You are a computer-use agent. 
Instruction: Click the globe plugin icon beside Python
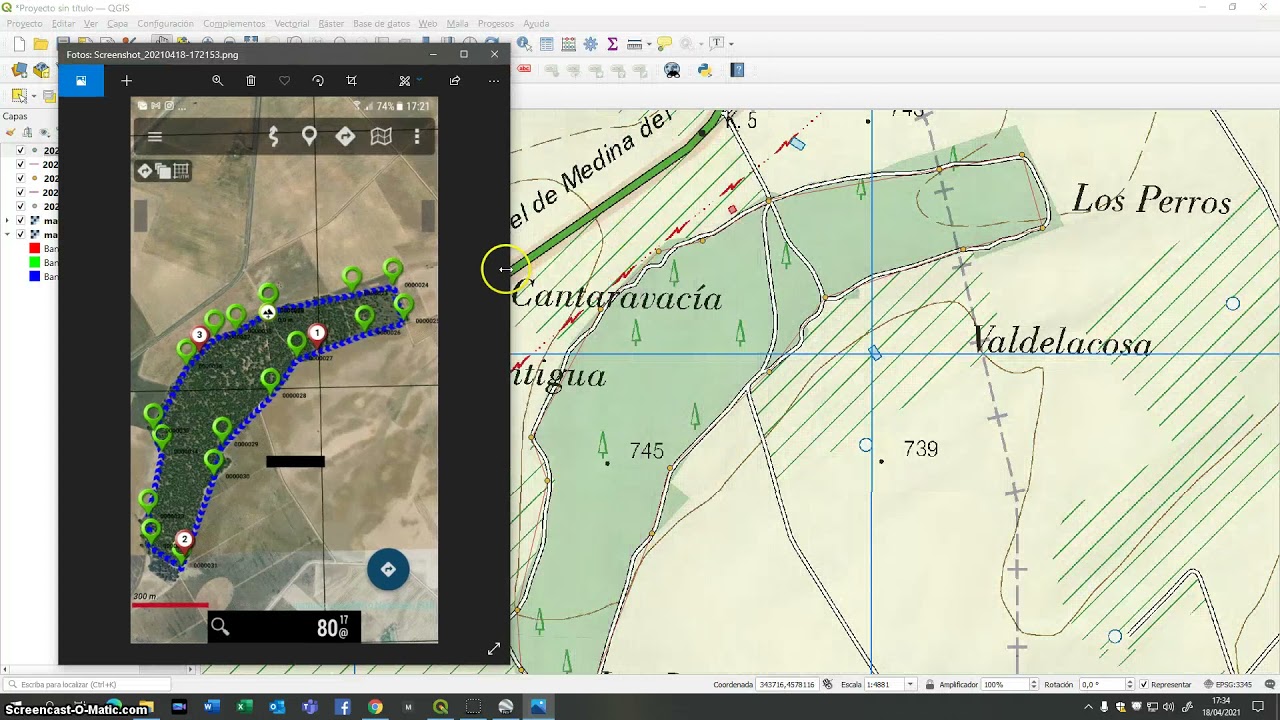coord(672,70)
